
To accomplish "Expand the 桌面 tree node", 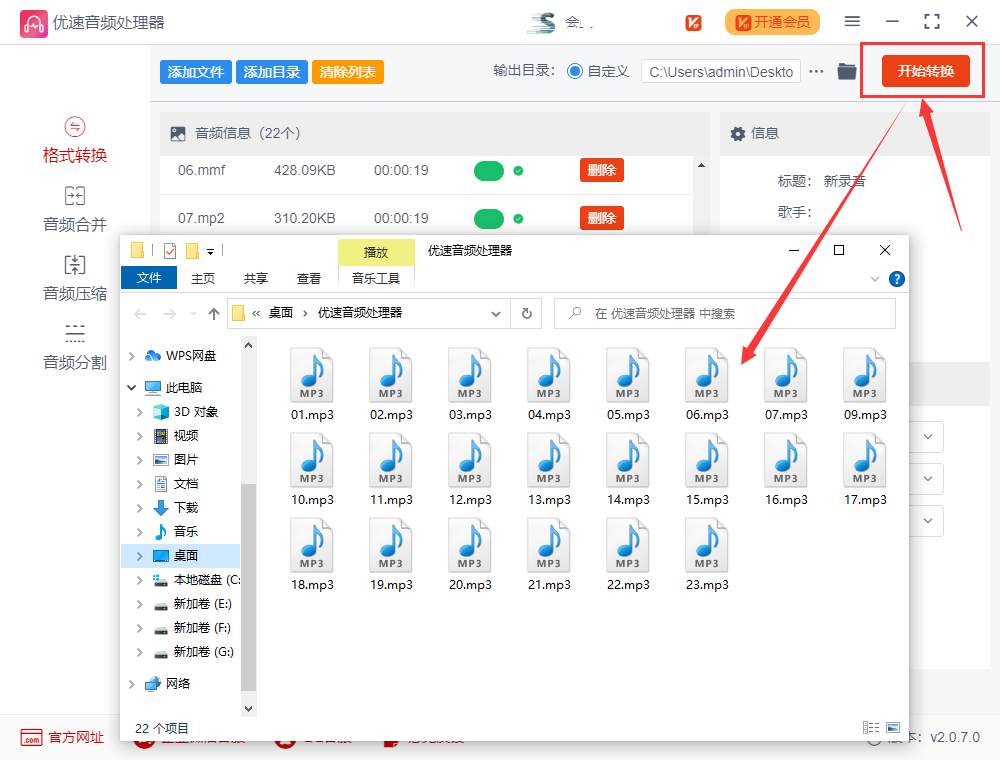I will 140,556.
